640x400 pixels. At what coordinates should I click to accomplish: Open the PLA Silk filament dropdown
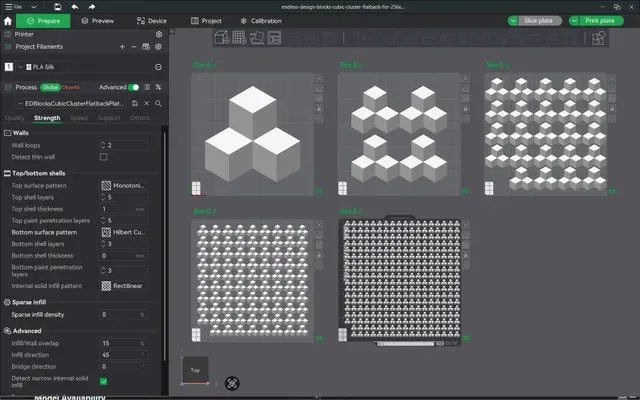coord(20,67)
